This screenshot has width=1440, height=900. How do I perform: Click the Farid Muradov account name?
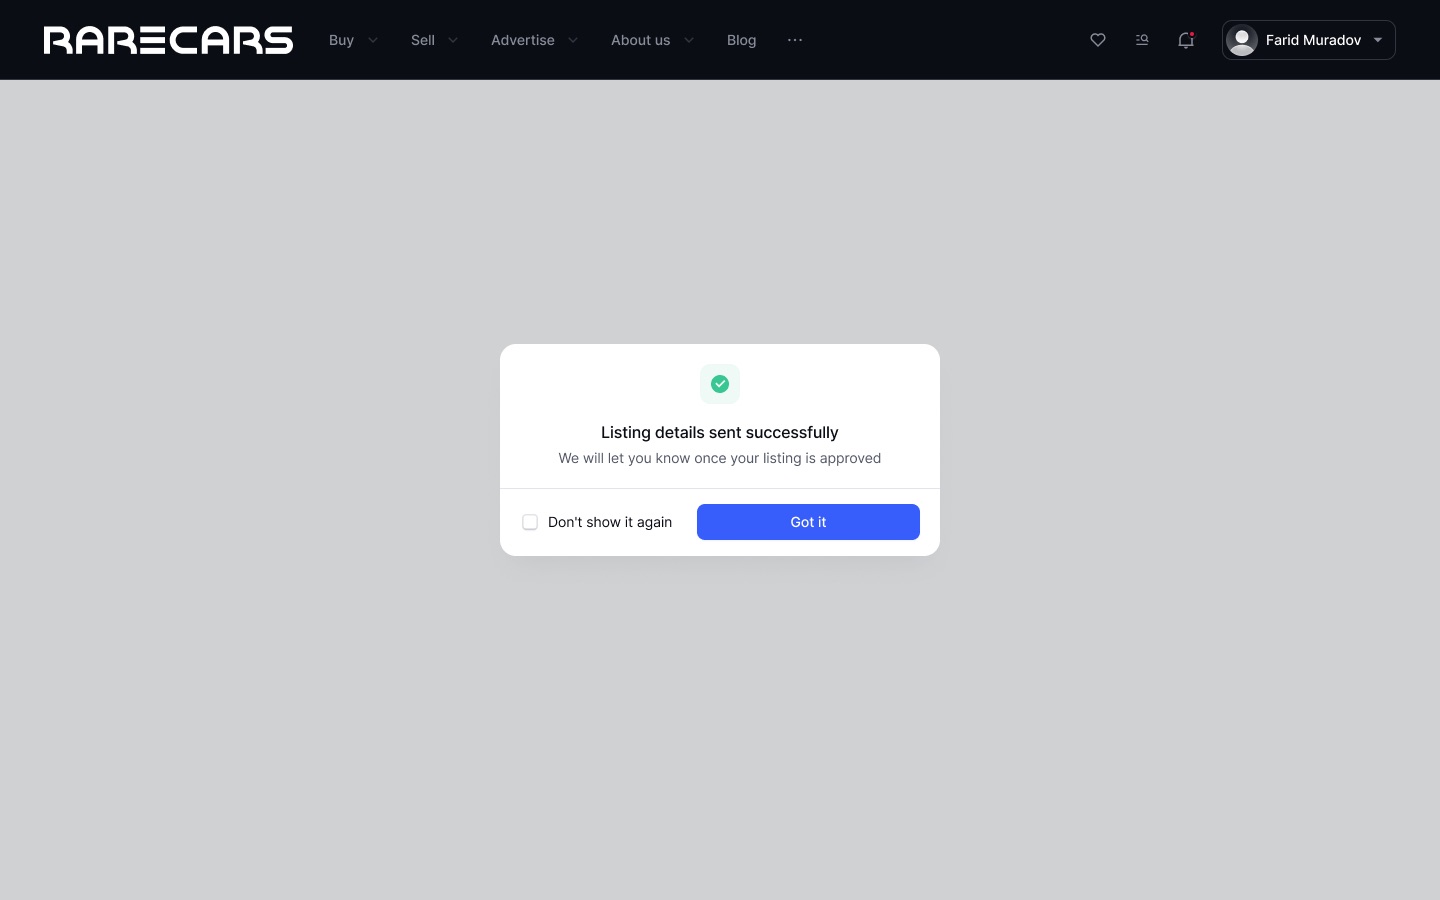pyautogui.click(x=1313, y=40)
